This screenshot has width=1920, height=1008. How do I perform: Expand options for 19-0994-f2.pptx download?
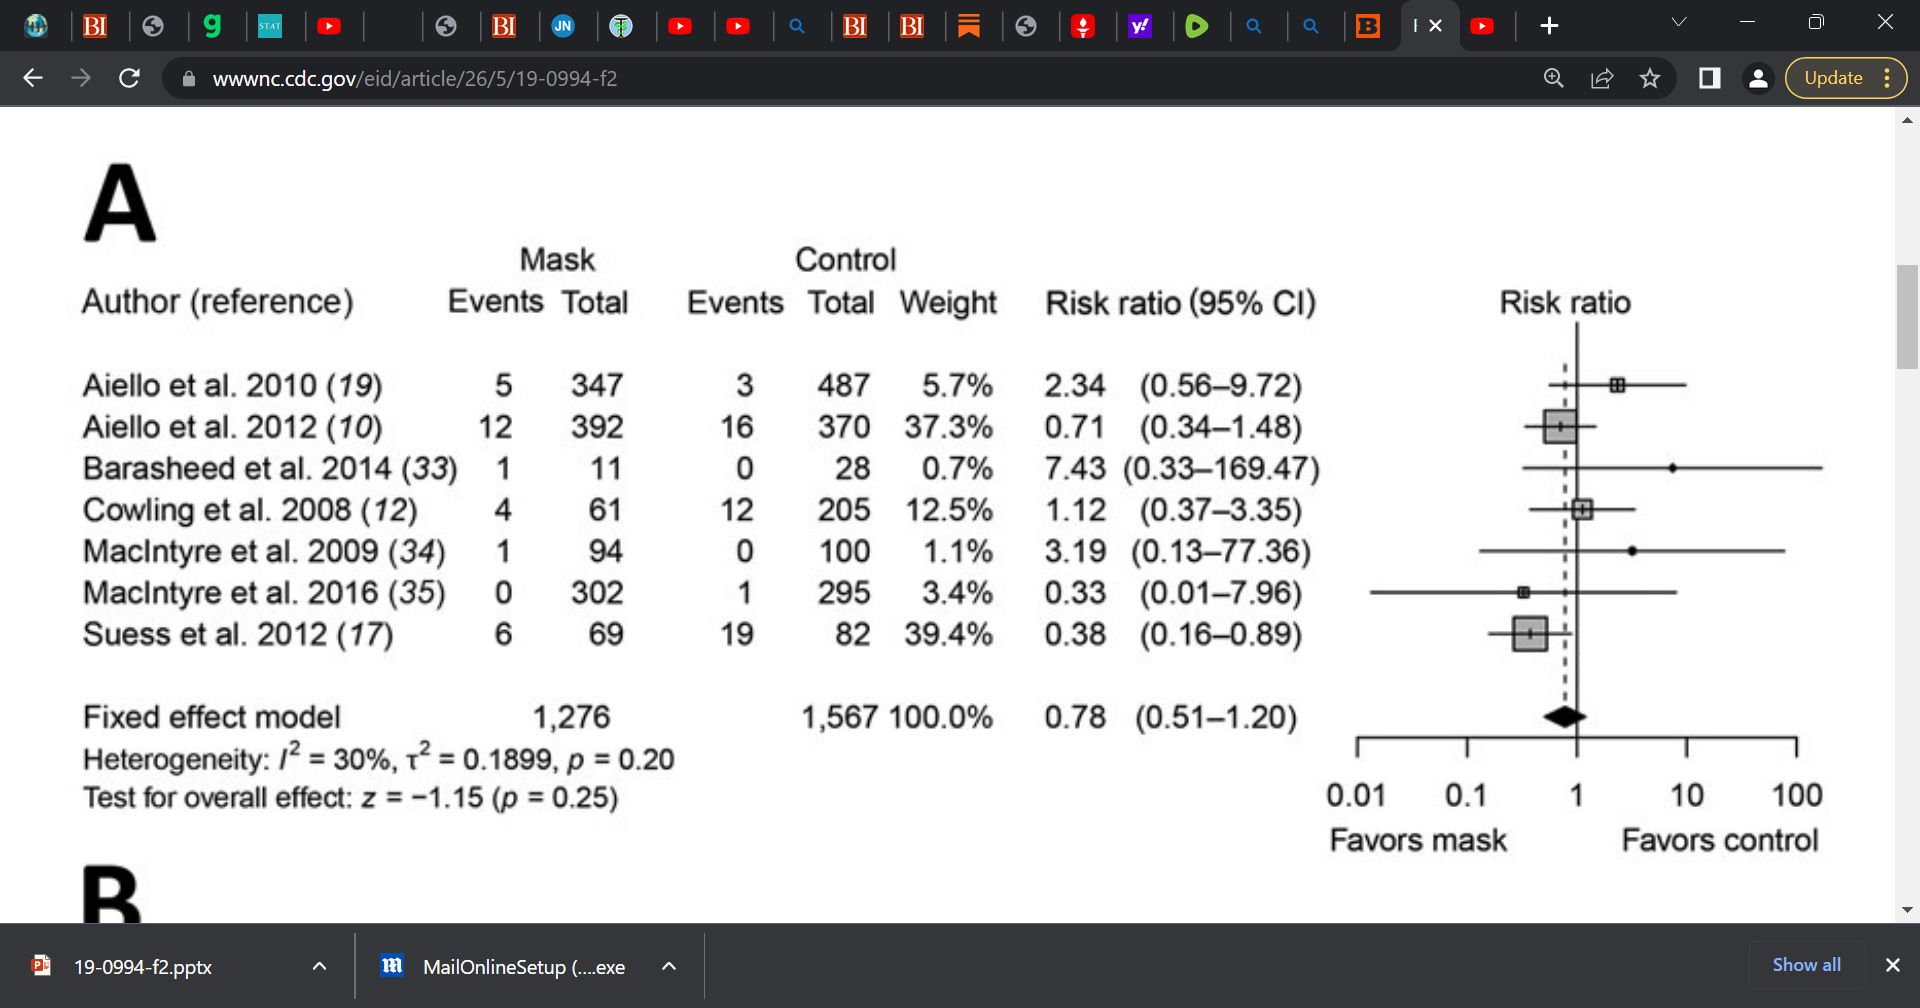coord(319,966)
